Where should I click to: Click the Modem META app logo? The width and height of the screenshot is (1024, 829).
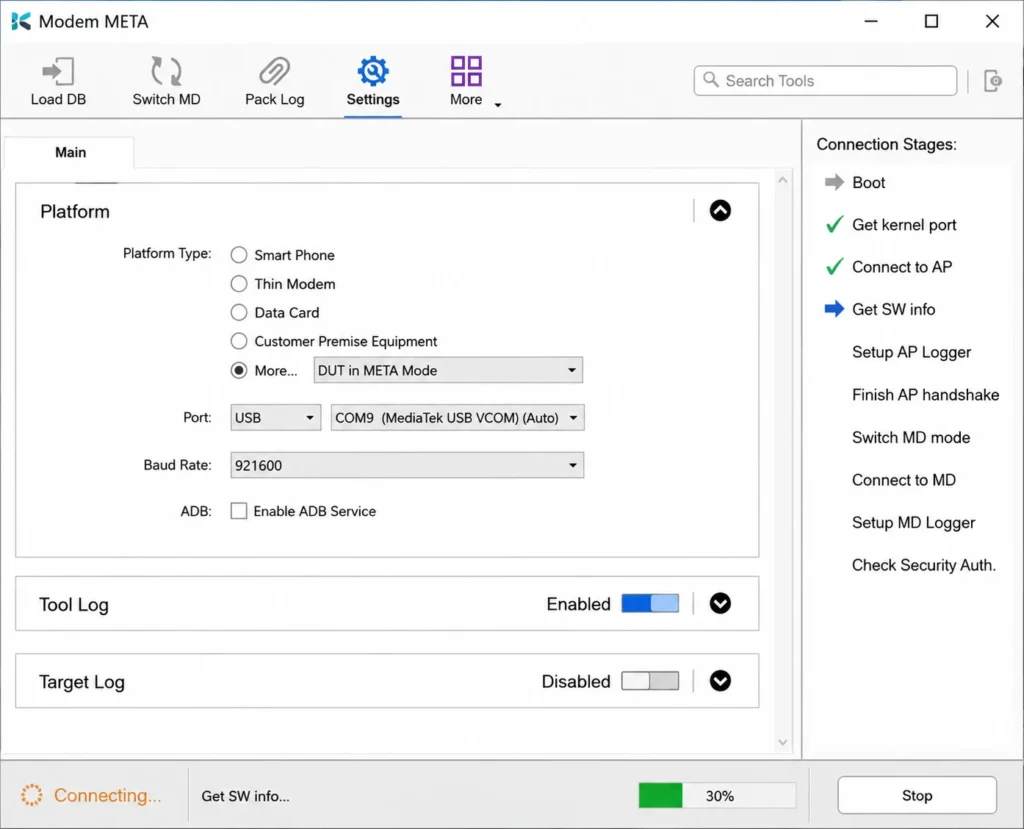point(21,22)
